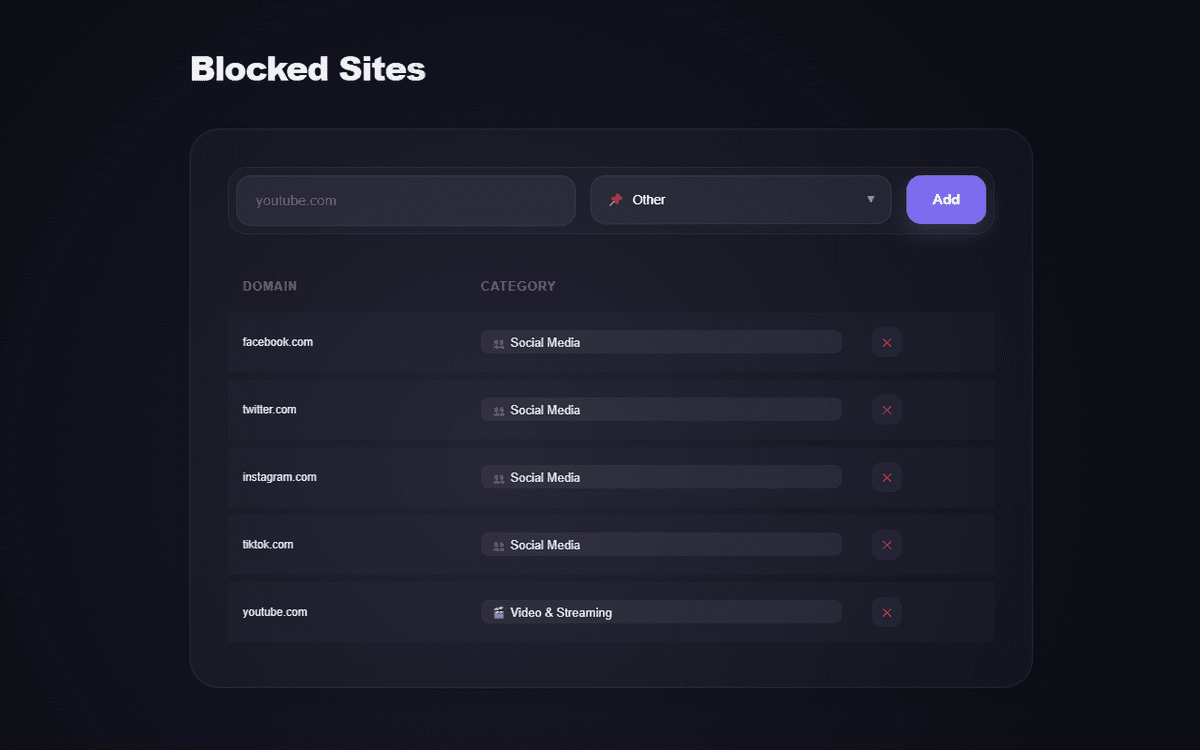
Task: Click the DOMAIN column header
Action: [x=269, y=285]
